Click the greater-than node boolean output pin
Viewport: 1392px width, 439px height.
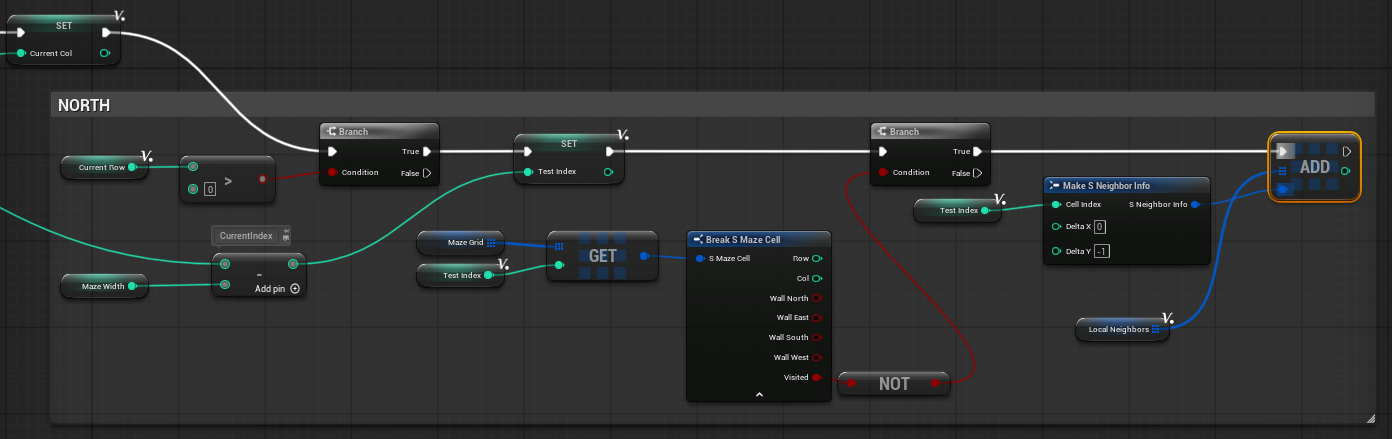click(262, 179)
